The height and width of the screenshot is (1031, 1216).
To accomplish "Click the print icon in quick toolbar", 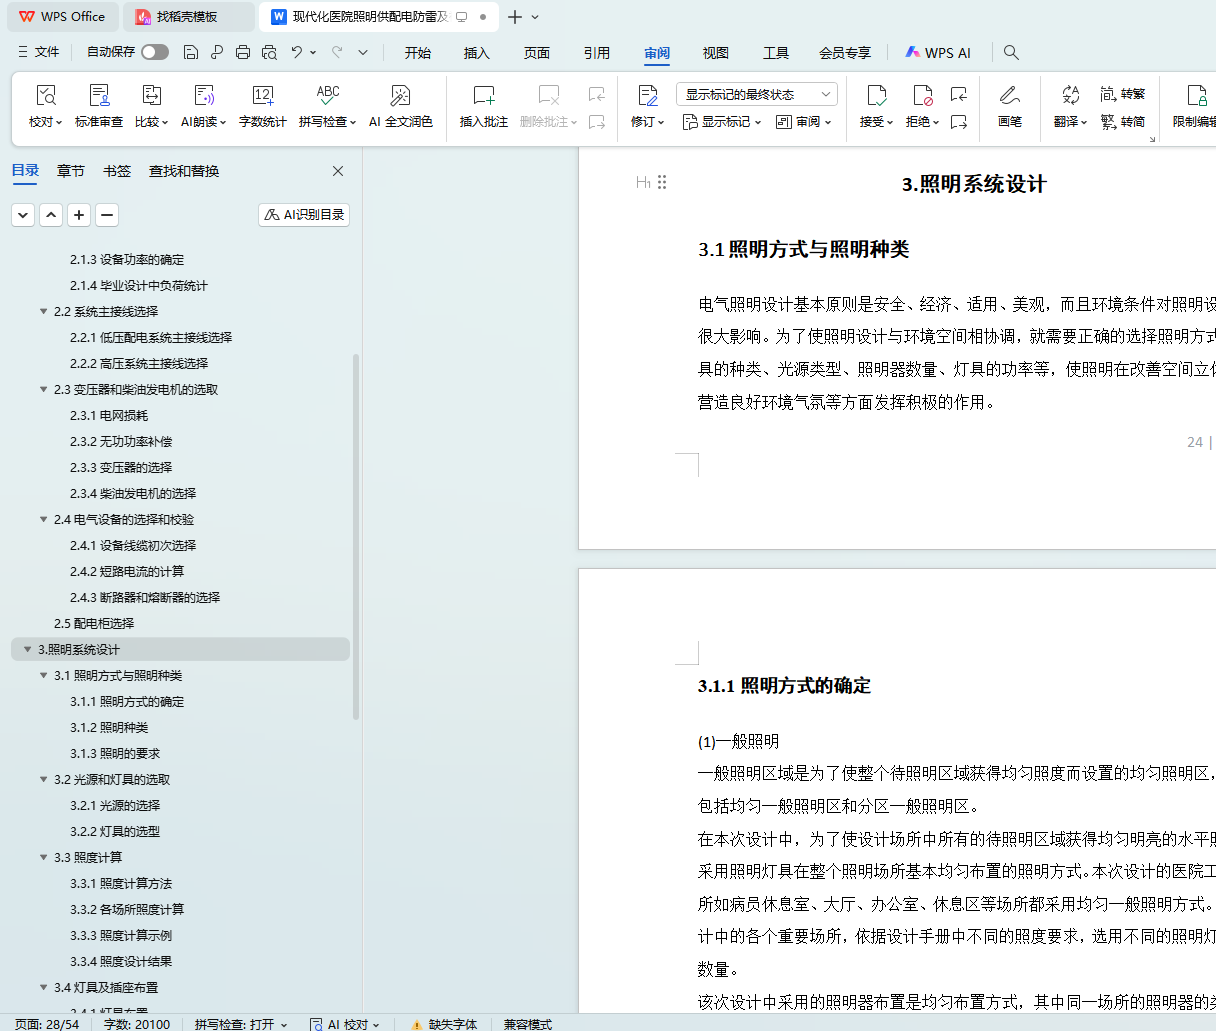I will (243, 52).
